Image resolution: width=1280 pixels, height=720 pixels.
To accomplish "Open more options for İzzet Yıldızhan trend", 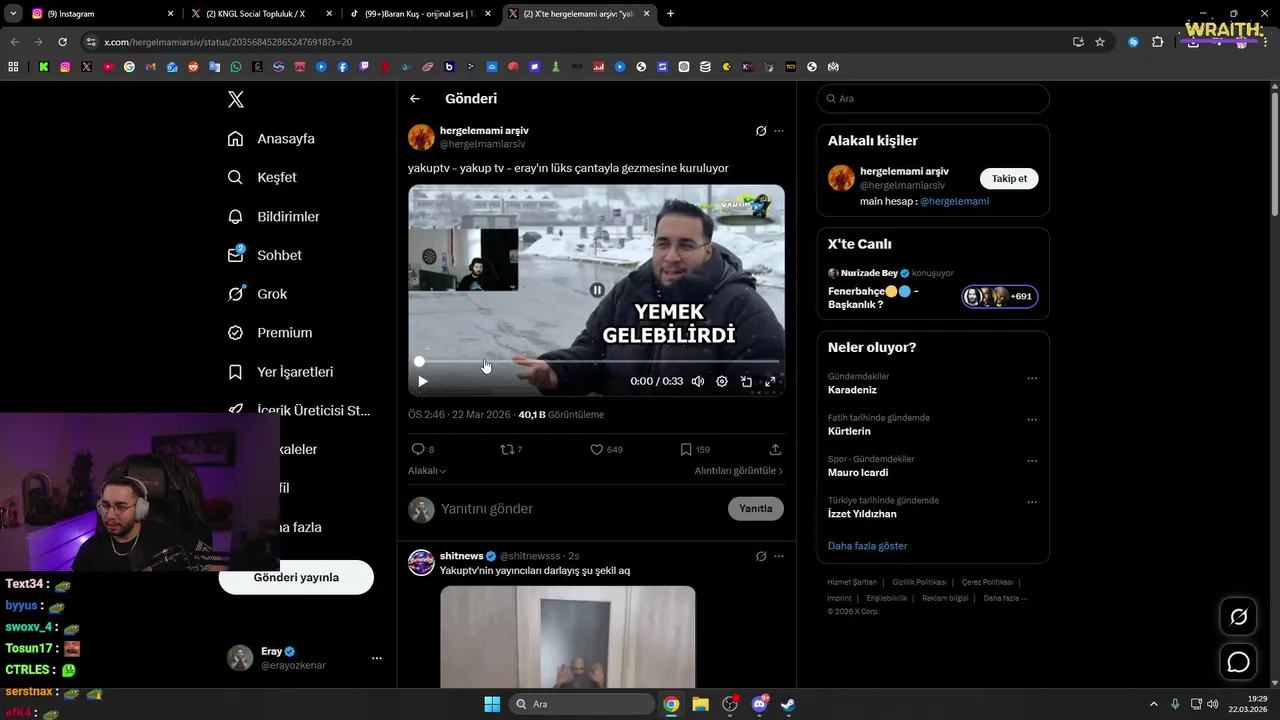I will point(1032,502).
